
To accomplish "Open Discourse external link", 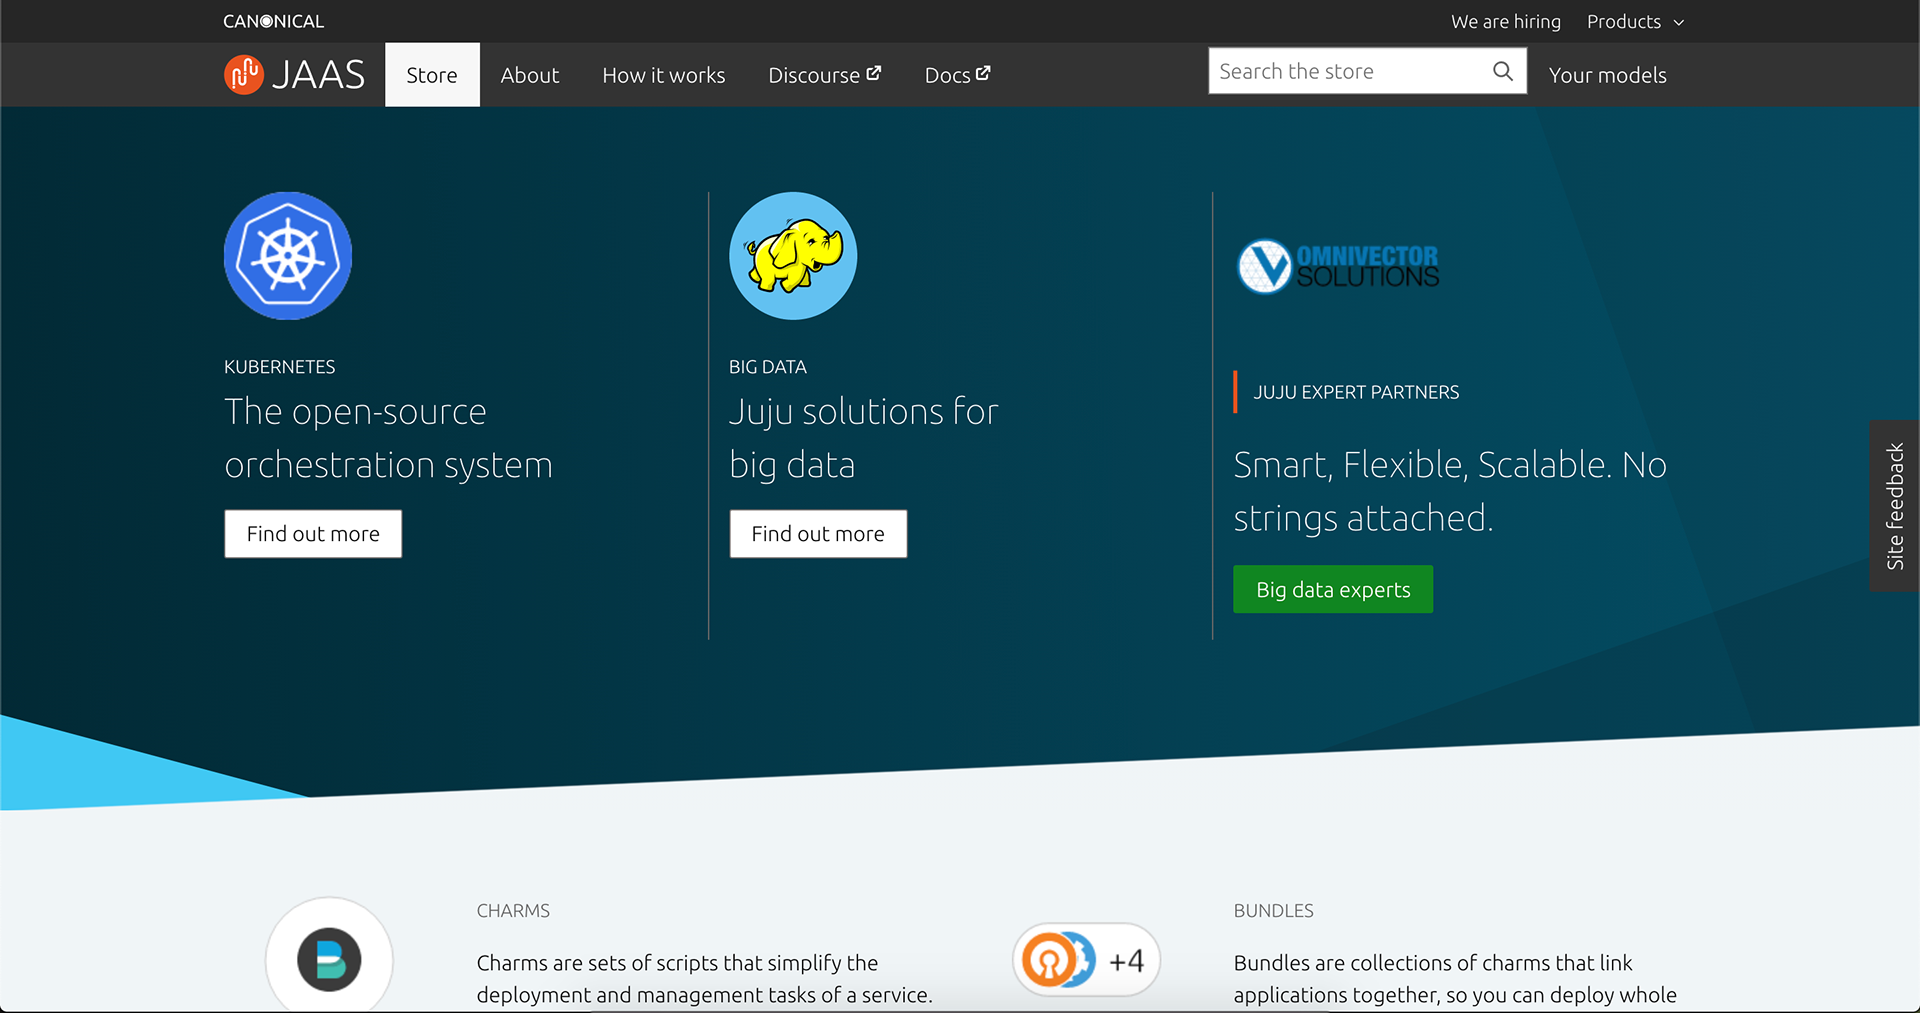I will point(825,75).
